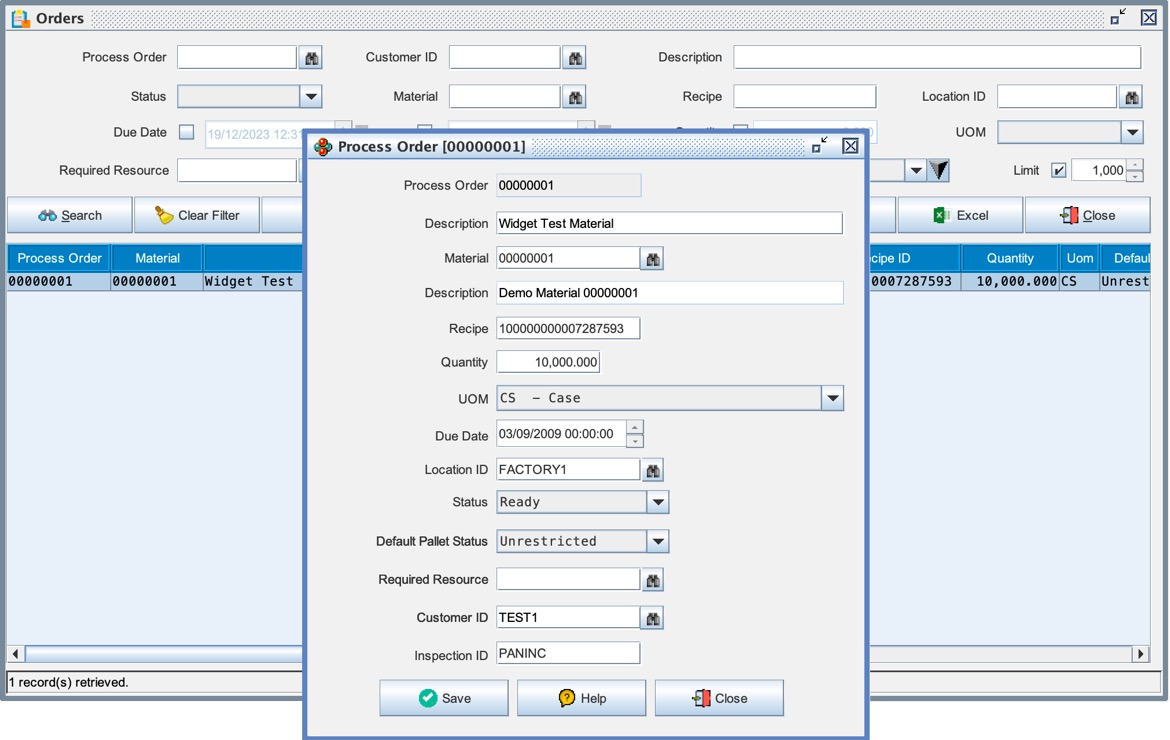Click the Process Order column header
The image size is (1170, 740).
pyautogui.click(x=59, y=258)
